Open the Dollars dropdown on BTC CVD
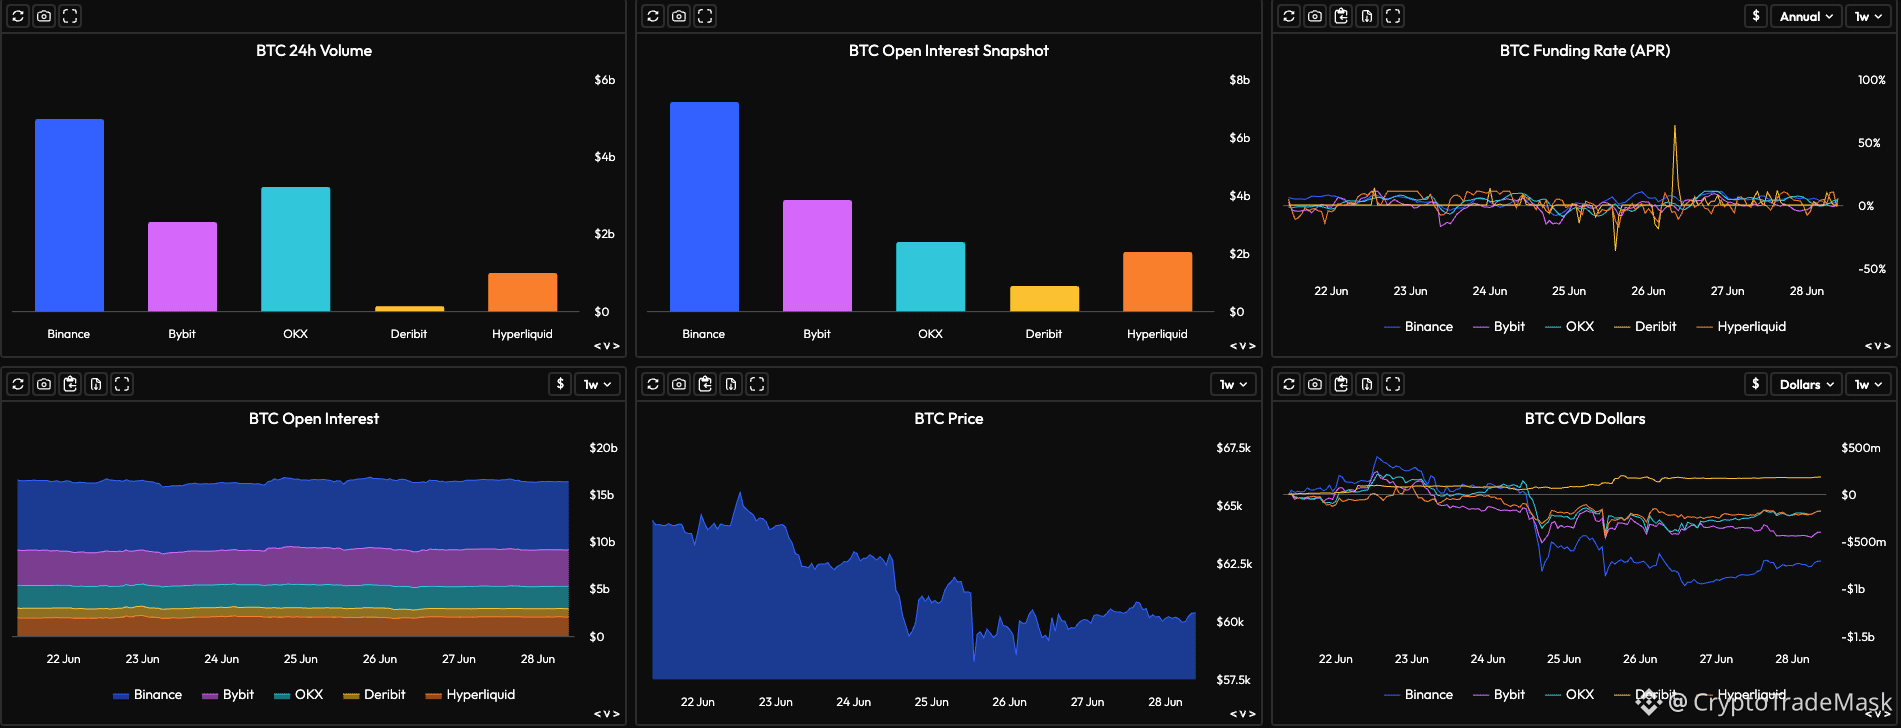Viewport: 1901px width, 728px height. coord(1807,384)
